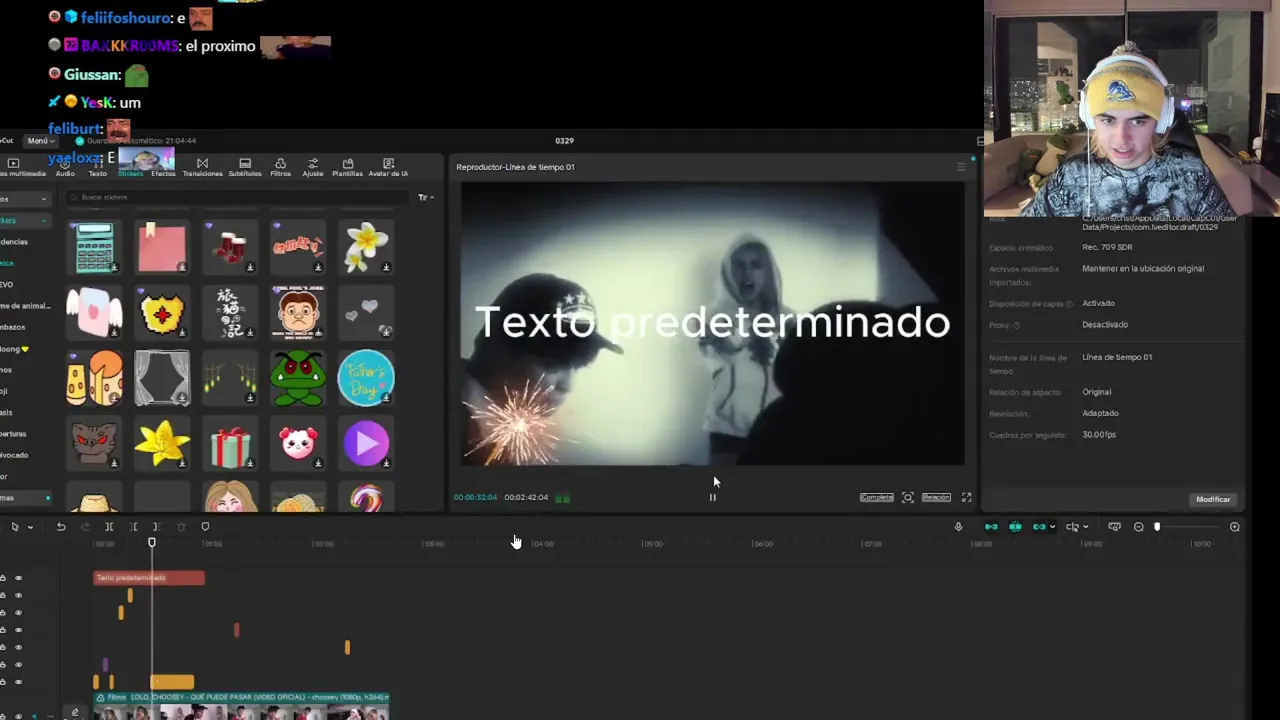Screen dimensions: 1280x720
Task: Open the Menú dropdown
Action: click(x=39, y=141)
